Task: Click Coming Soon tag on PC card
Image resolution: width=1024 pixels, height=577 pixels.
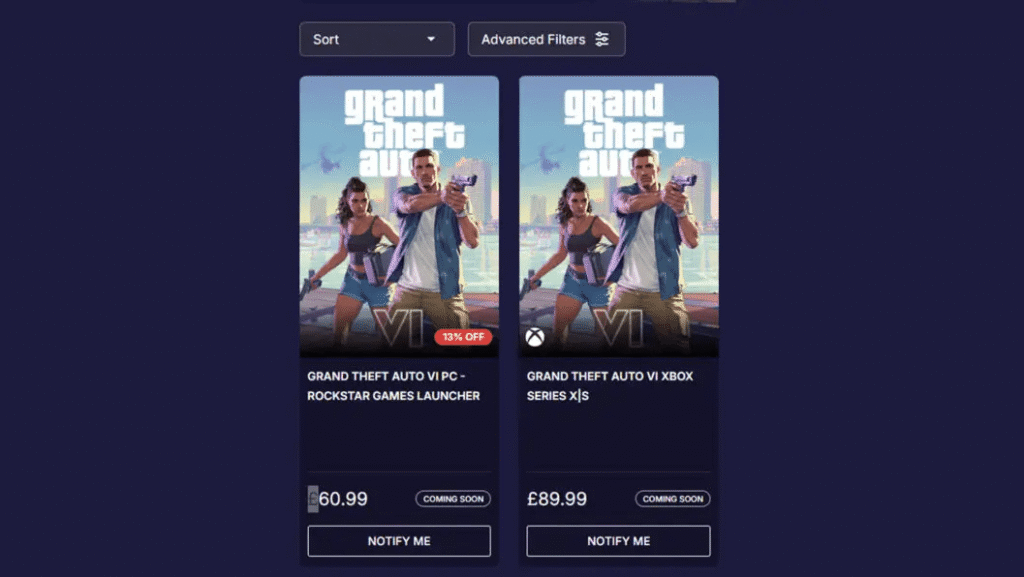Action: click(453, 499)
